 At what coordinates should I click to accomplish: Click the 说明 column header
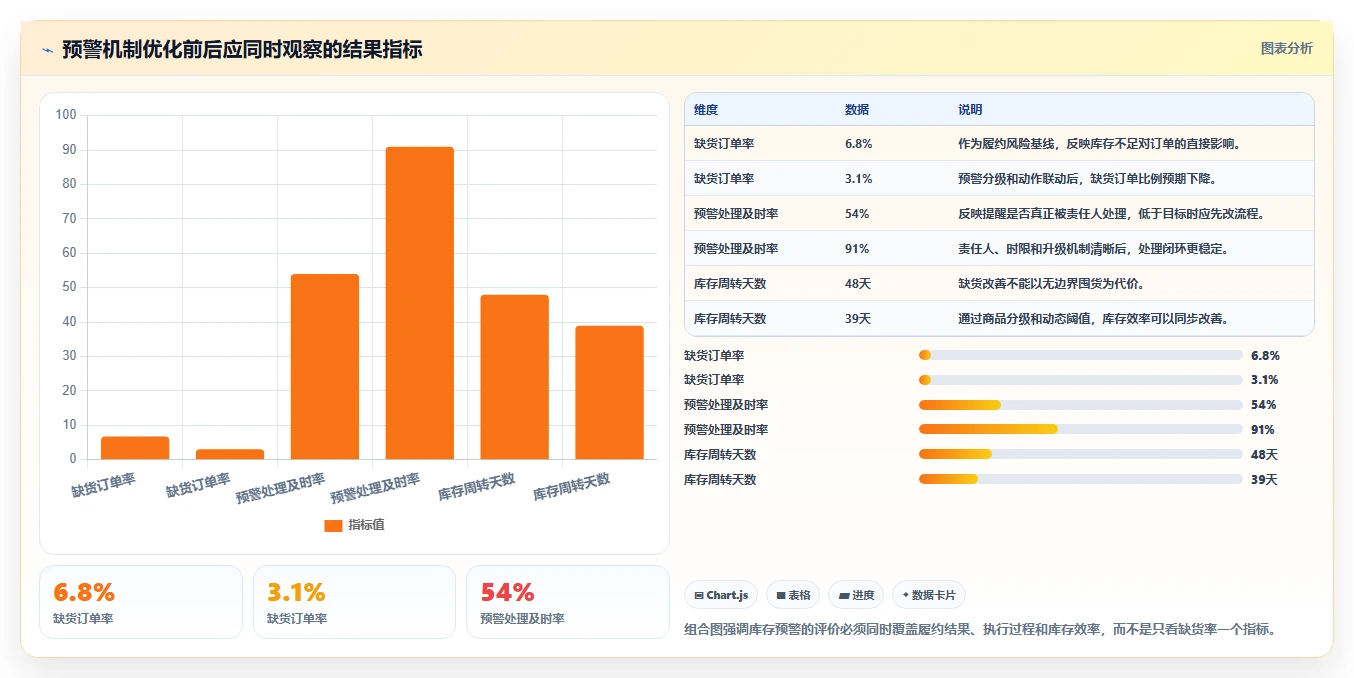pos(970,109)
